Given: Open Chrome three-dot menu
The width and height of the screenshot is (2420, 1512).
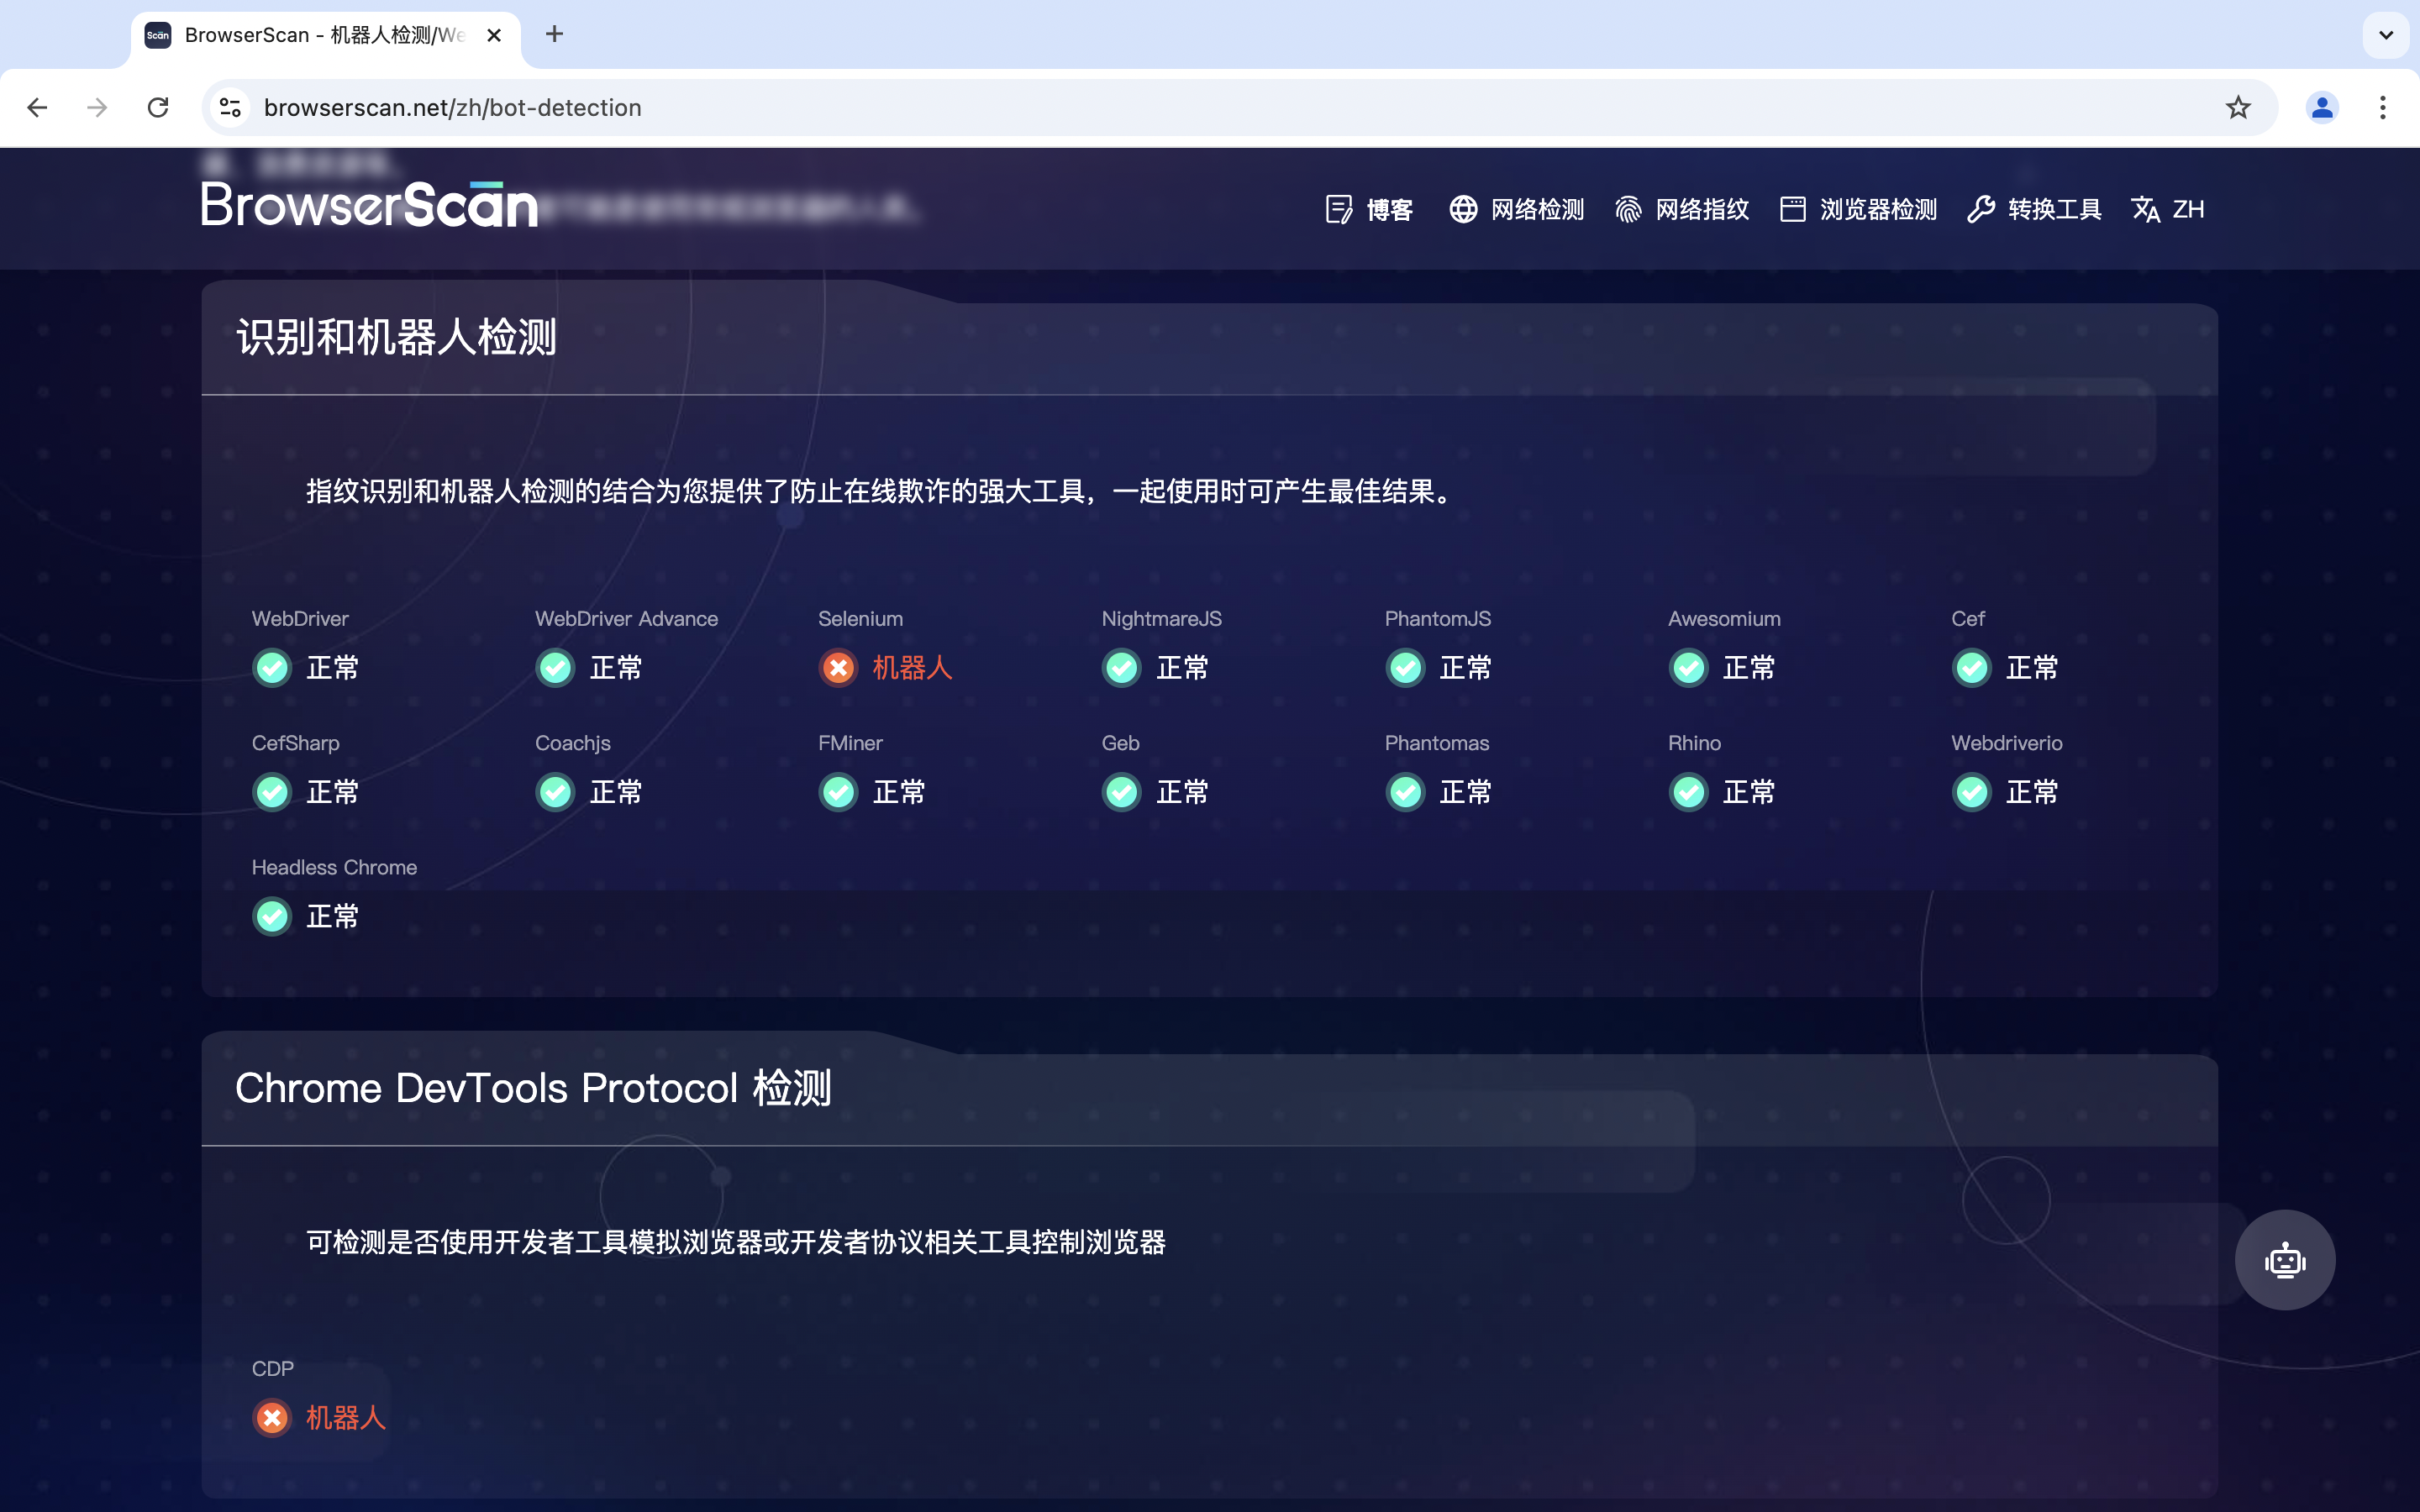Looking at the screenshot, I should [2383, 107].
